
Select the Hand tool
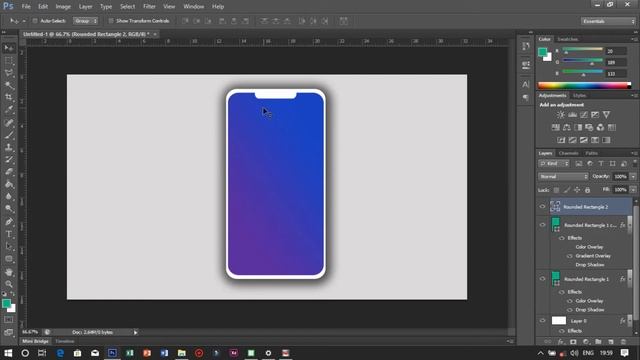click(x=9, y=272)
